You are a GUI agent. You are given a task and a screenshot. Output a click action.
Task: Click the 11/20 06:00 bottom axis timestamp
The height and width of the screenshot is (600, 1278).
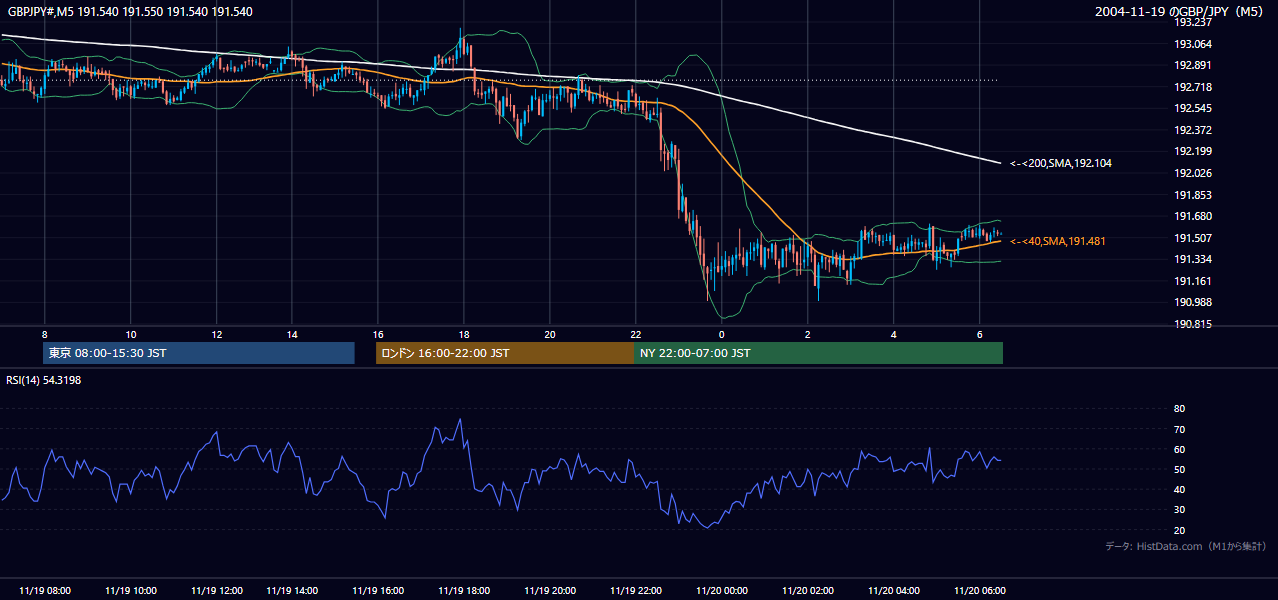pyautogui.click(x=980, y=591)
